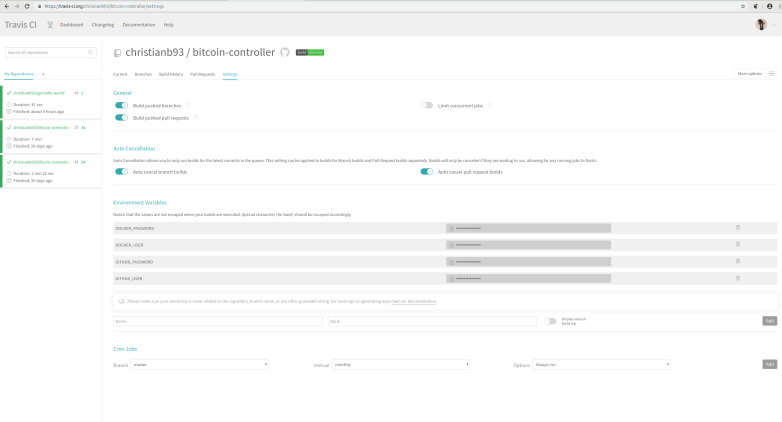This screenshot has width=782, height=422.
Task: Open the go-hello-world repository in sidebar
Action: coord(39,93)
